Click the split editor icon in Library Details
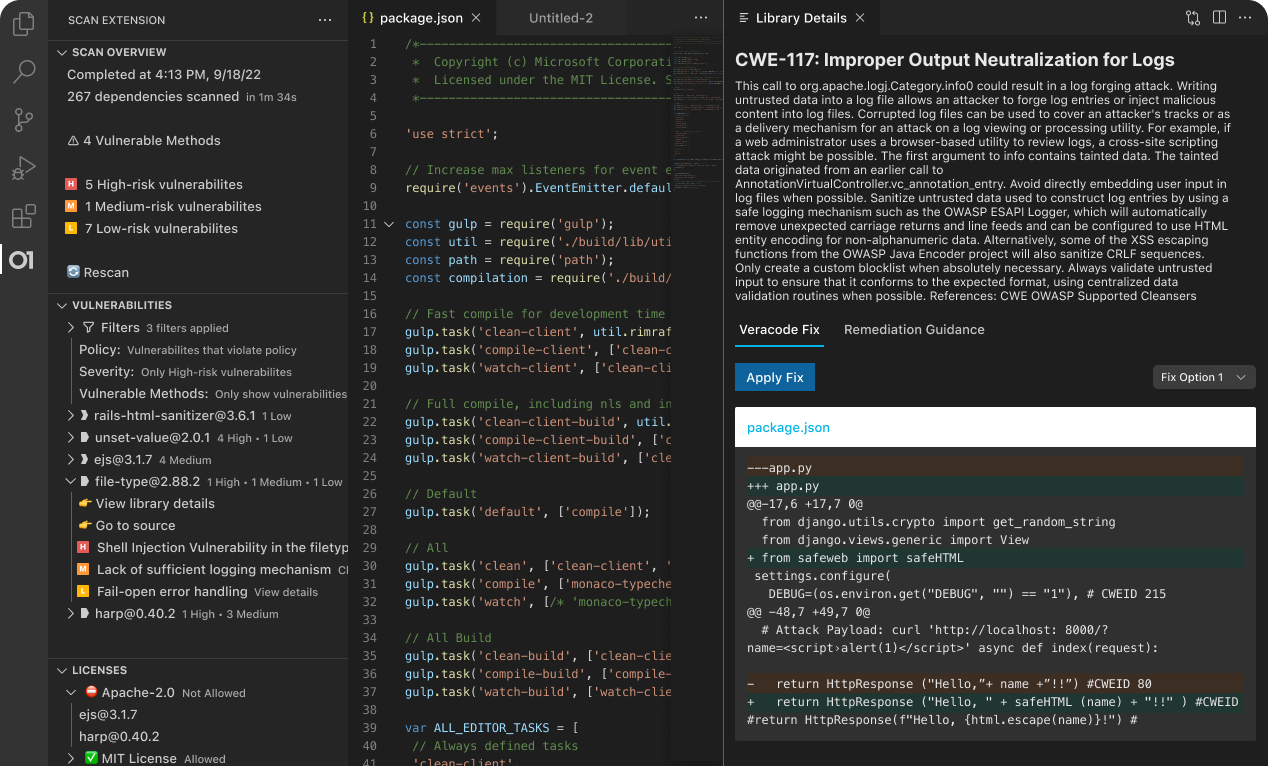The width and height of the screenshot is (1268, 766). (1219, 18)
